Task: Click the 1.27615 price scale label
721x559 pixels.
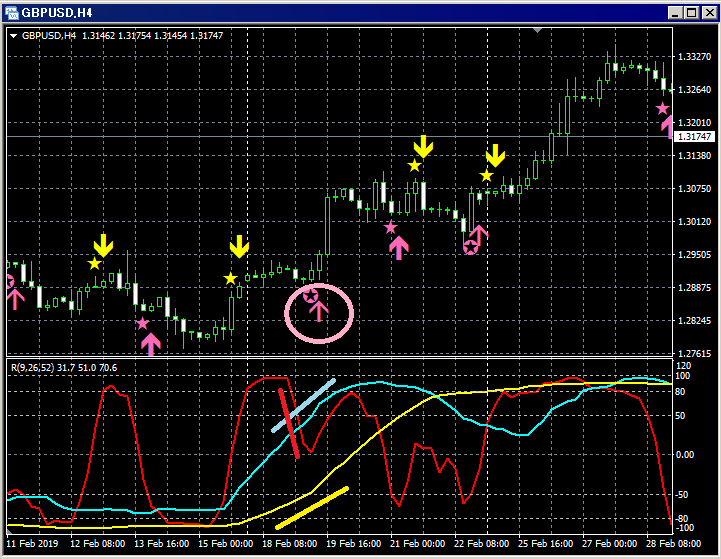Action: (x=694, y=354)
